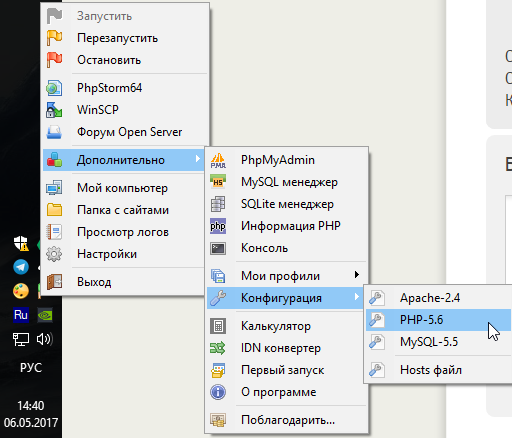Click the wrench icon beside Apache-2.4
512x438 pixels.
tap(377, 298)
